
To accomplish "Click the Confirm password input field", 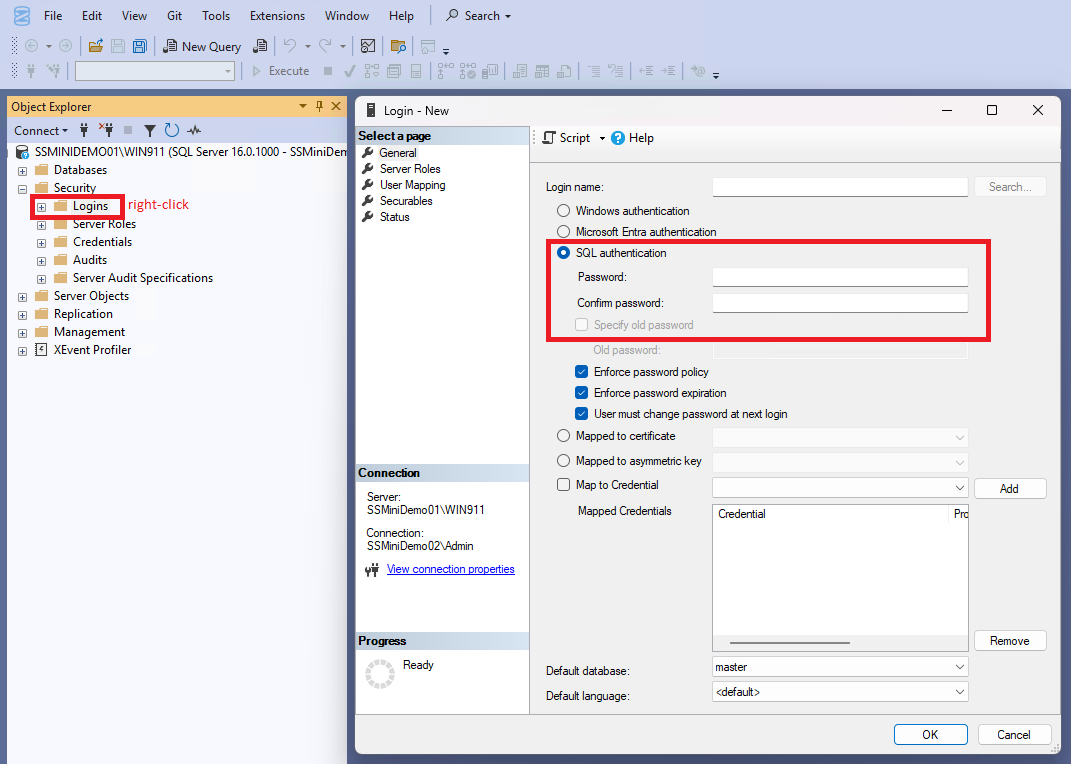I will pyautogui.click(x=840, y=302).
